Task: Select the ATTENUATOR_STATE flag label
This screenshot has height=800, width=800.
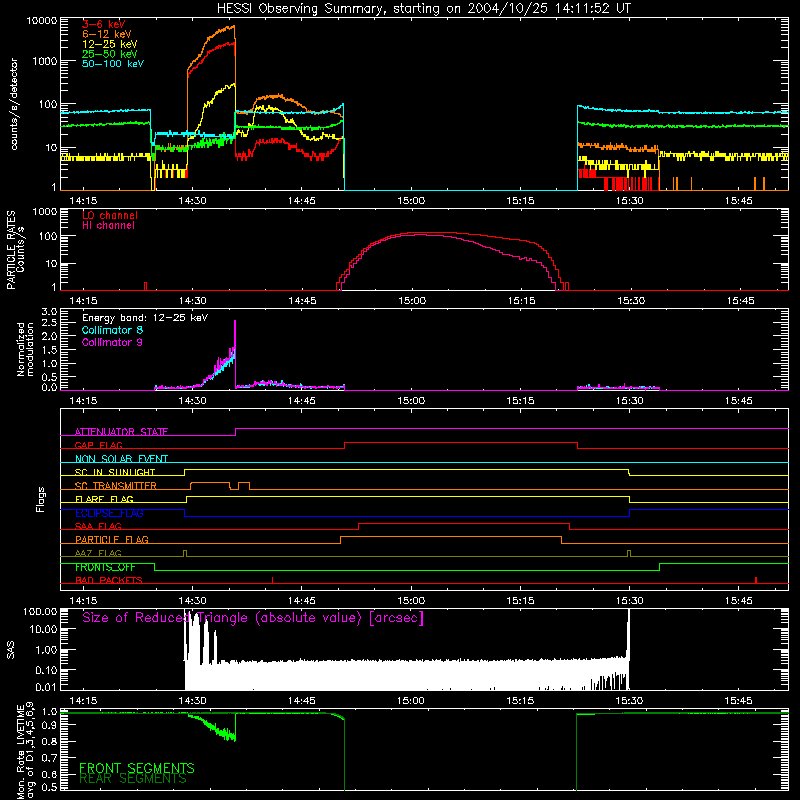Action: pyautogui.click(x=121, y=432)
